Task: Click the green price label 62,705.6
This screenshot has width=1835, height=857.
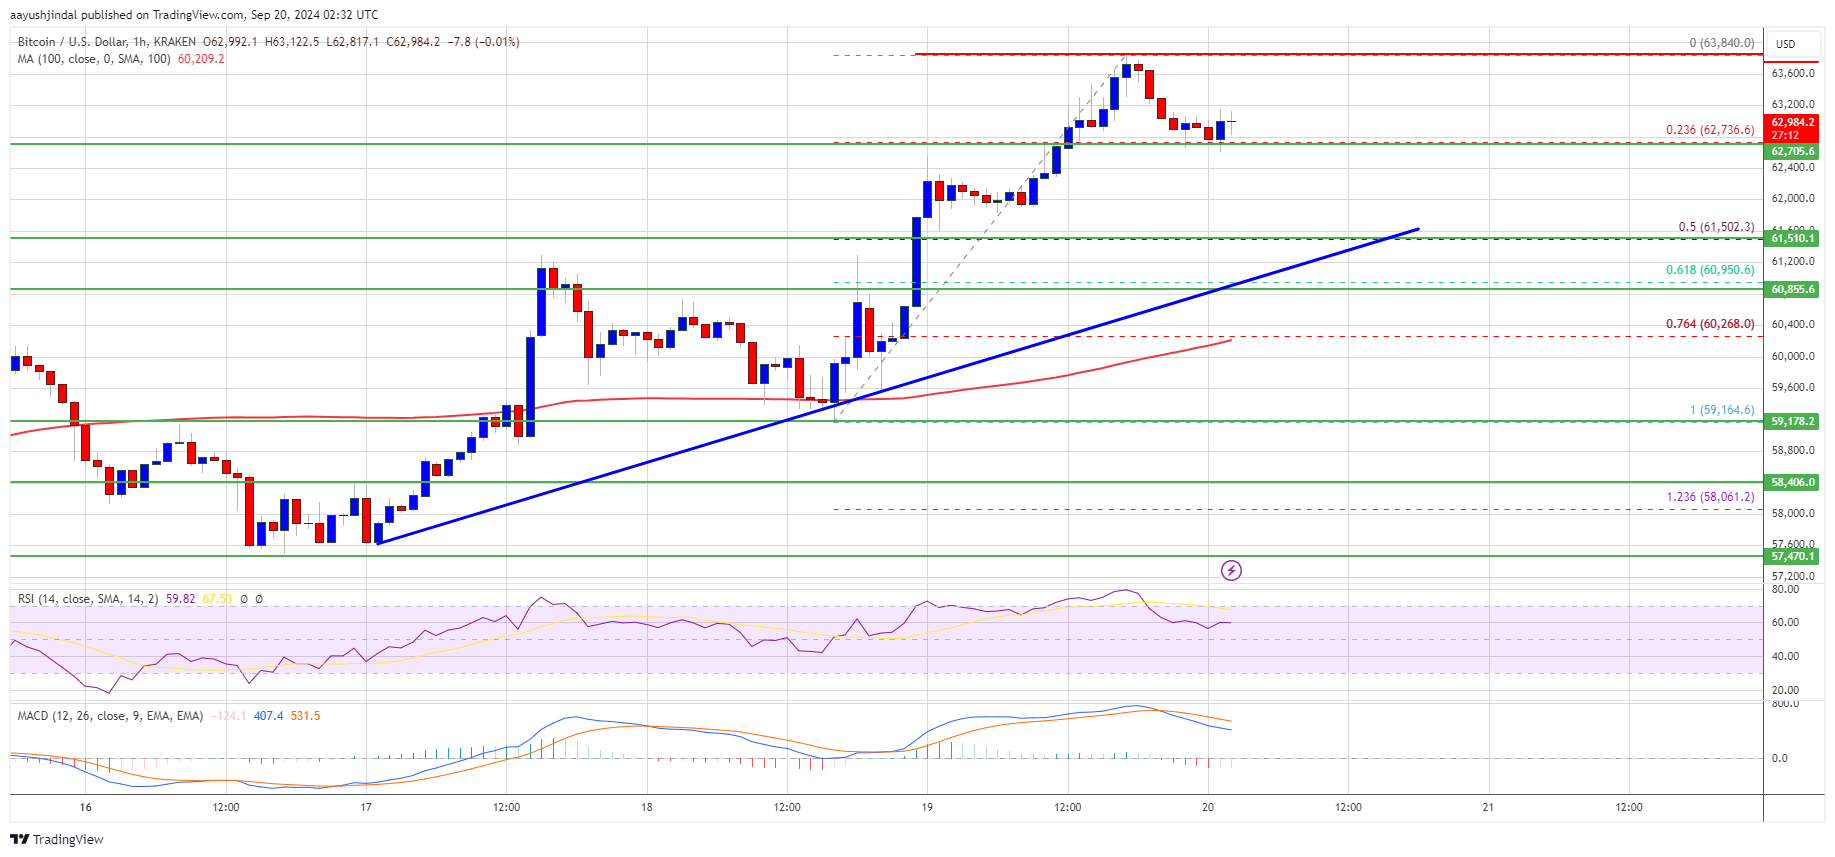Action: tap(1792, 151)
